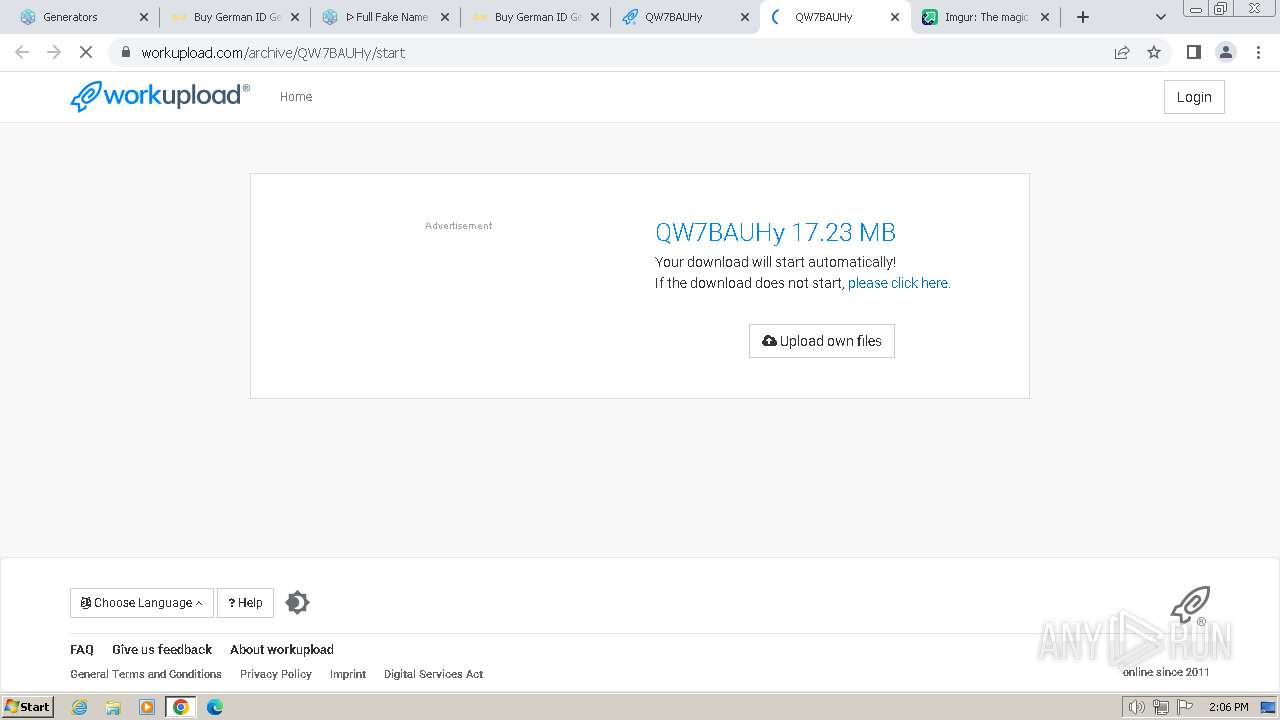This screenshot has height=720, width=1280.
Task: Open tab search dropdown arrow
Action: point(1161,17)
